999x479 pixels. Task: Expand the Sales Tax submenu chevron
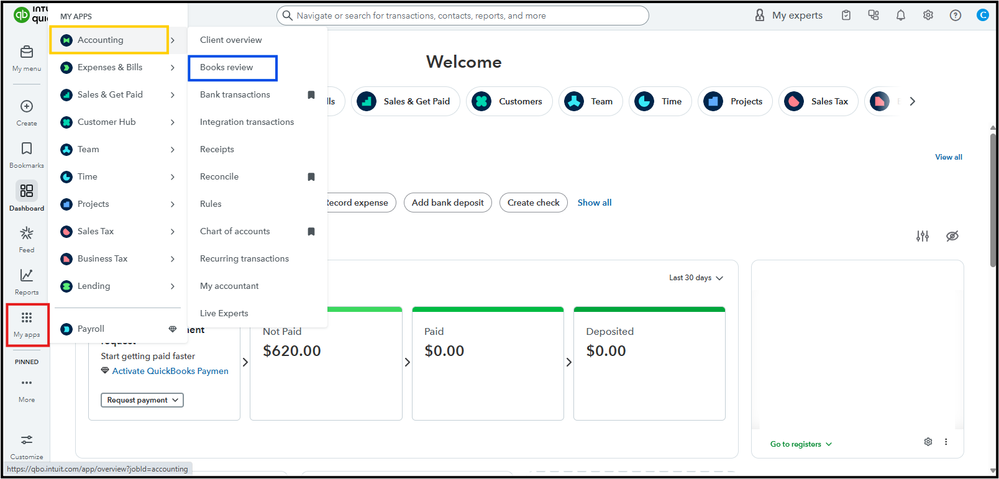173,232
